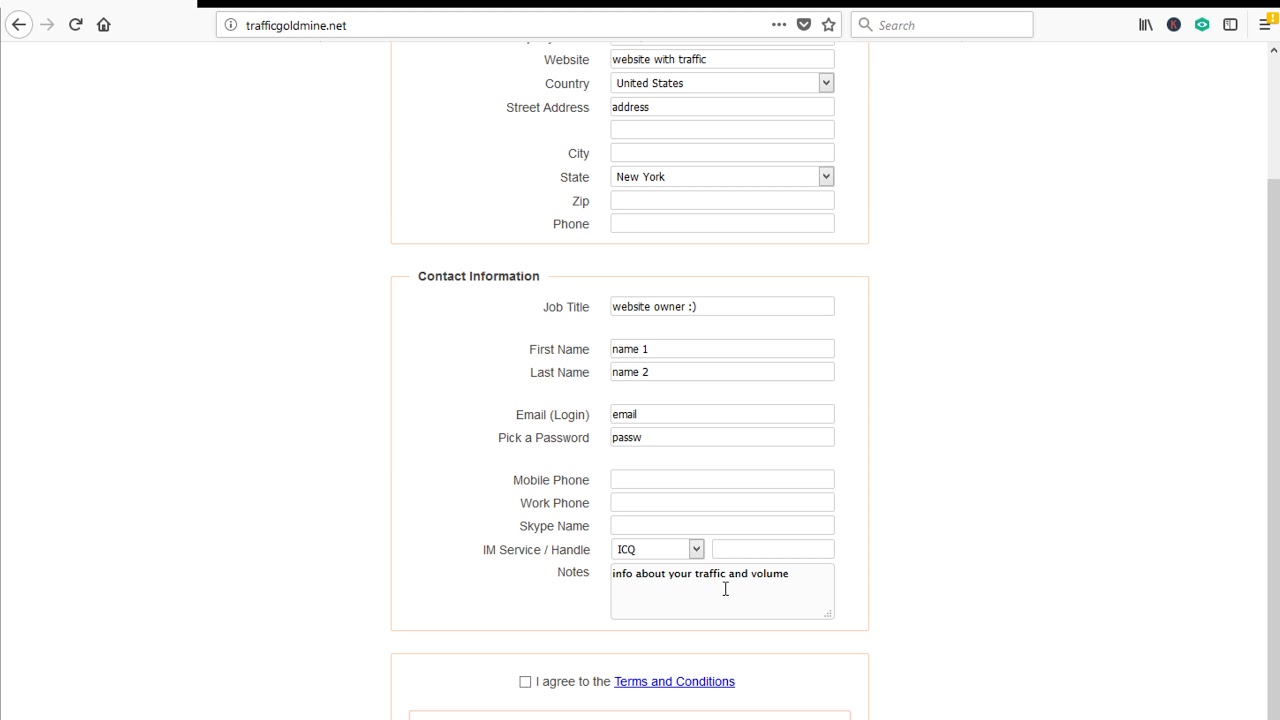Screen dimensions: 1280x720
Task: Reload the current page
Action: [x=75, y=25]
